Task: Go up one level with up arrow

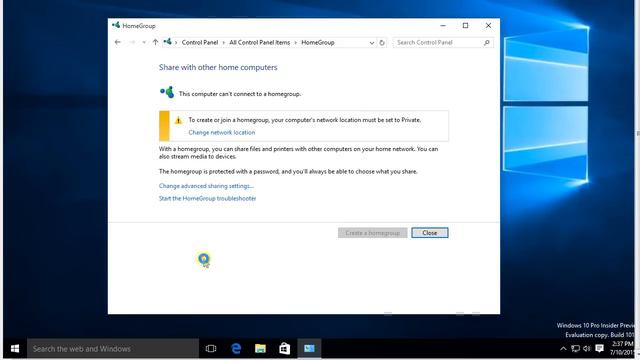Action: coord(155,42)
